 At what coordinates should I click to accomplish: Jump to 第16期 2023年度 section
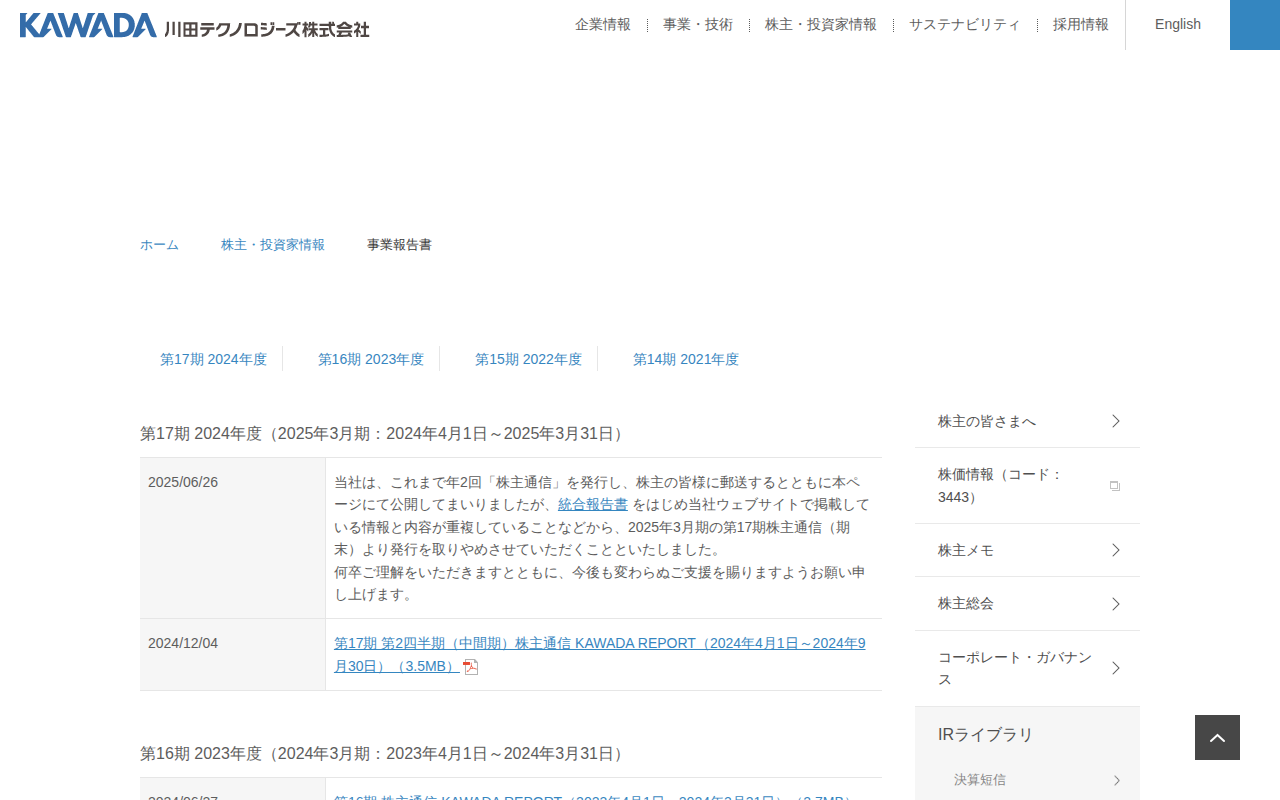coord(371,359)
